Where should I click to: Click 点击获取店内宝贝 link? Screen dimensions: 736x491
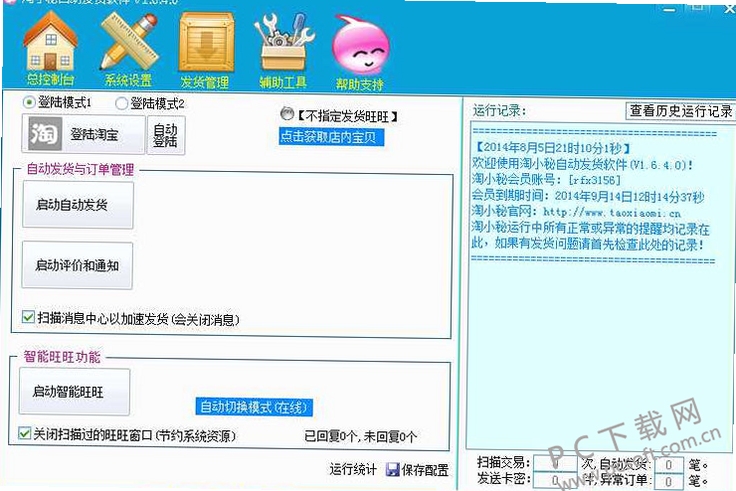tap(331, 137)
